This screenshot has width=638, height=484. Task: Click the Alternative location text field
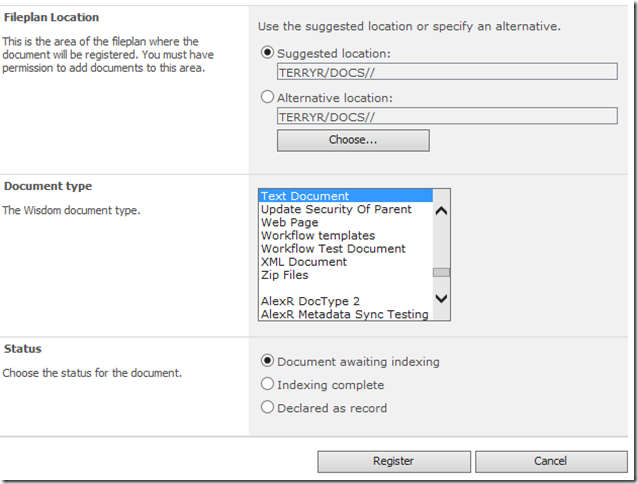446,116
